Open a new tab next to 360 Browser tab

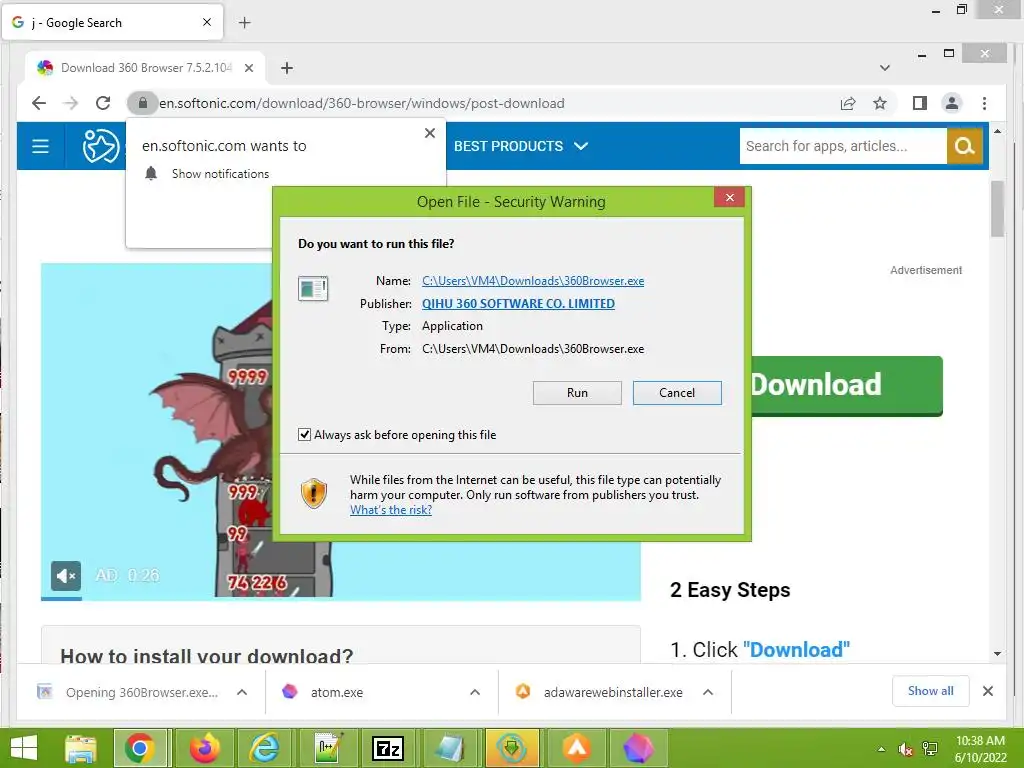[287, 68]
